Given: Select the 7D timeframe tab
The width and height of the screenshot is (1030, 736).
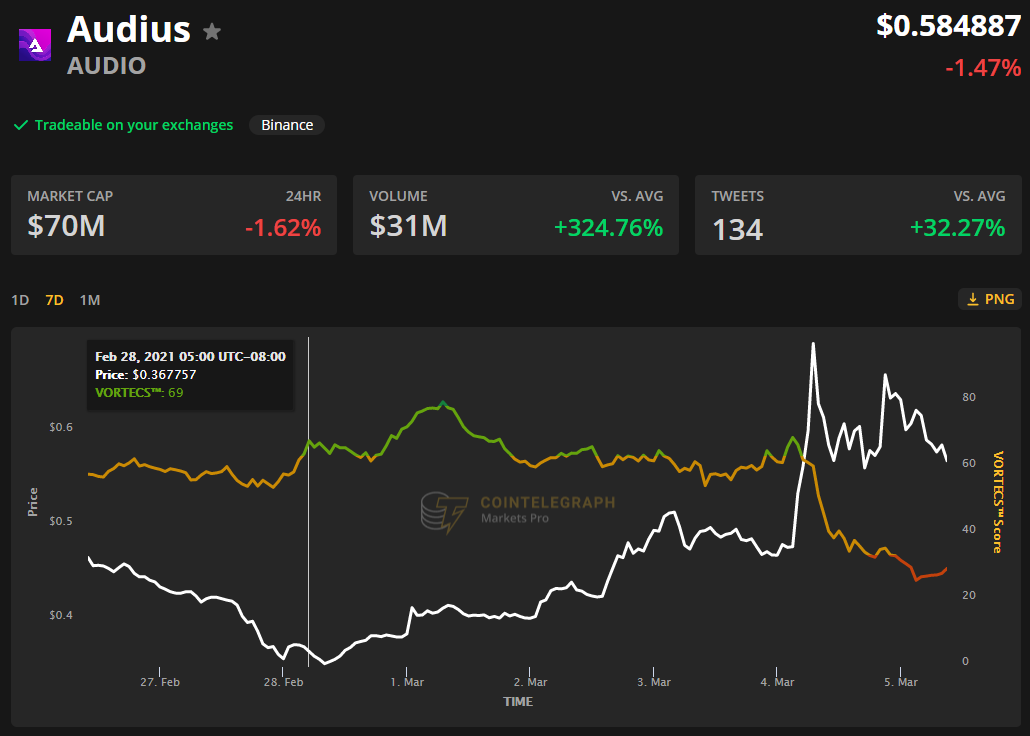Looking at the screenshot, I should click(x=54, y=300).
